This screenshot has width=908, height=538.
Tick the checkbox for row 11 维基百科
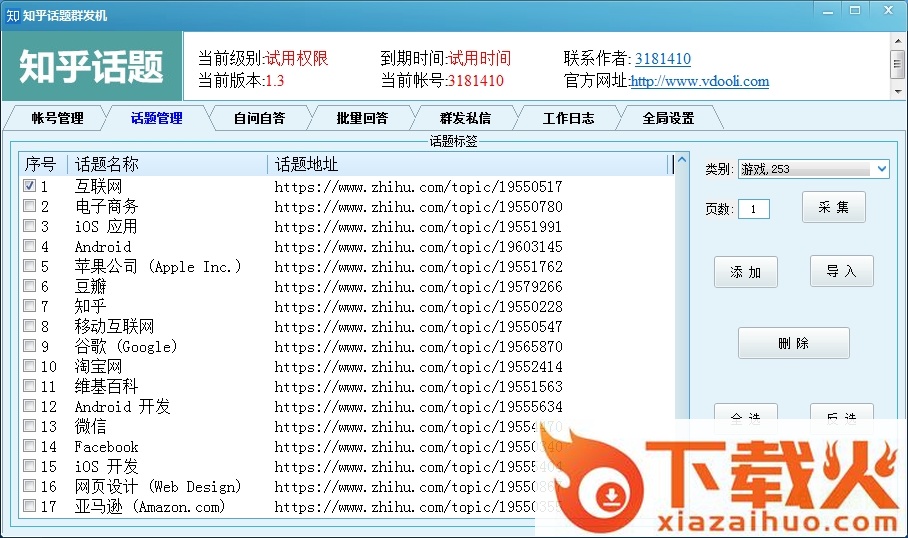[x=30, y=386]
